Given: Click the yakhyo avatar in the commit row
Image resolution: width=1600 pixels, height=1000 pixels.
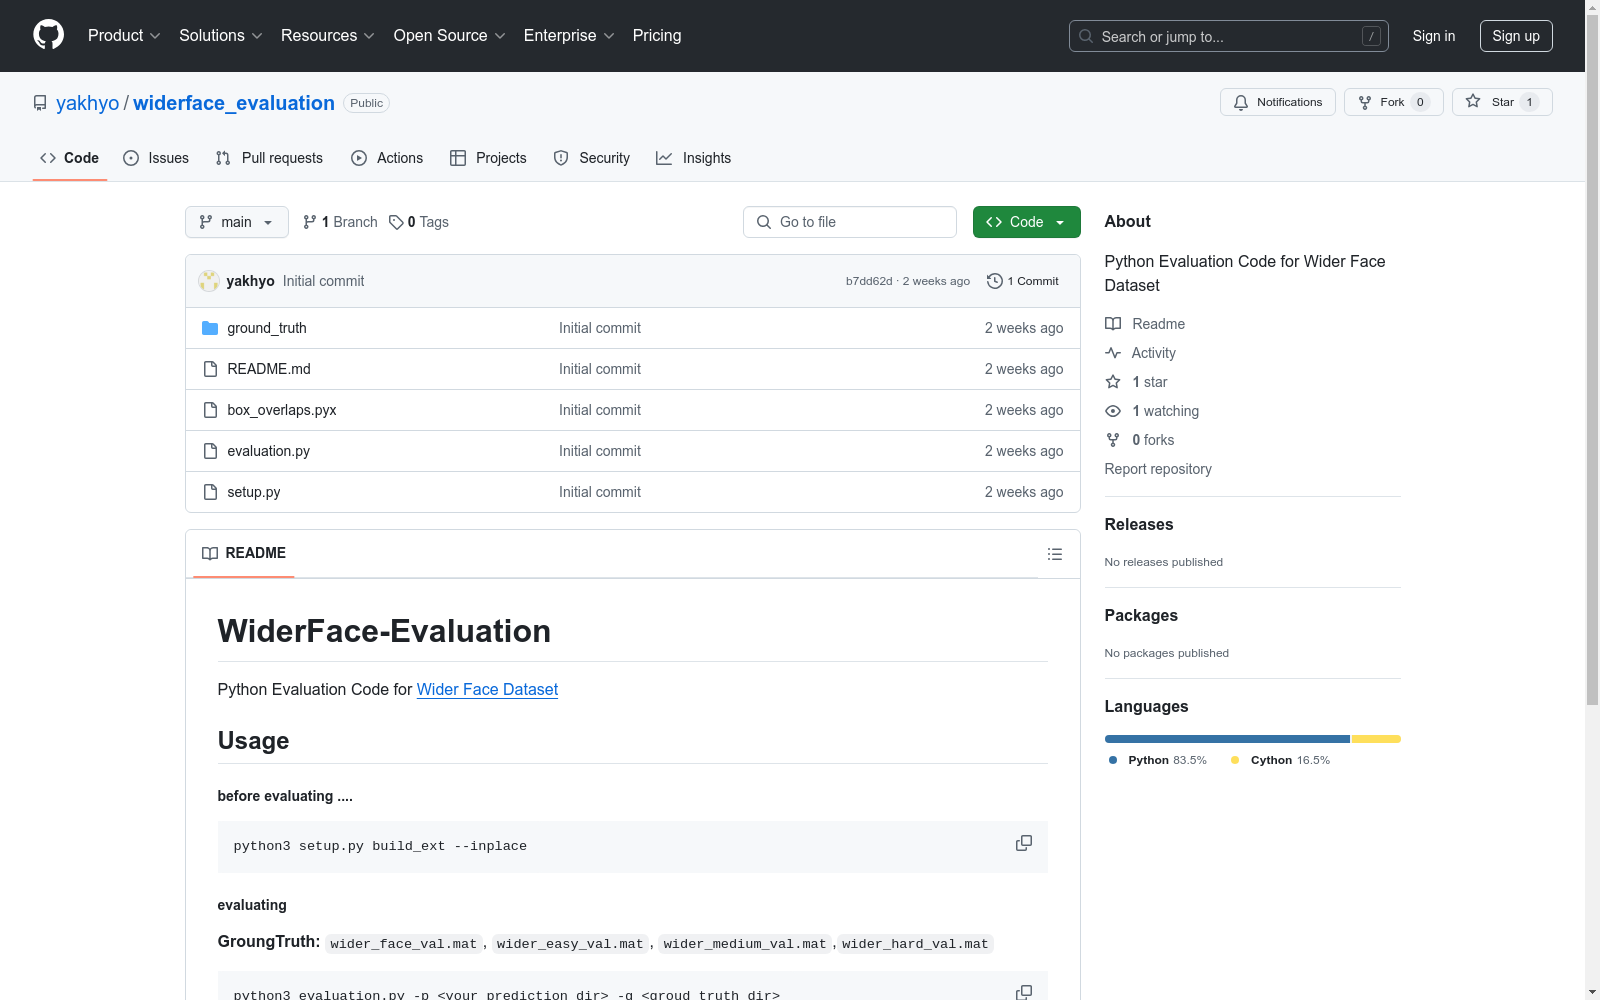Looking at the screenshot, I should point(209,281).
